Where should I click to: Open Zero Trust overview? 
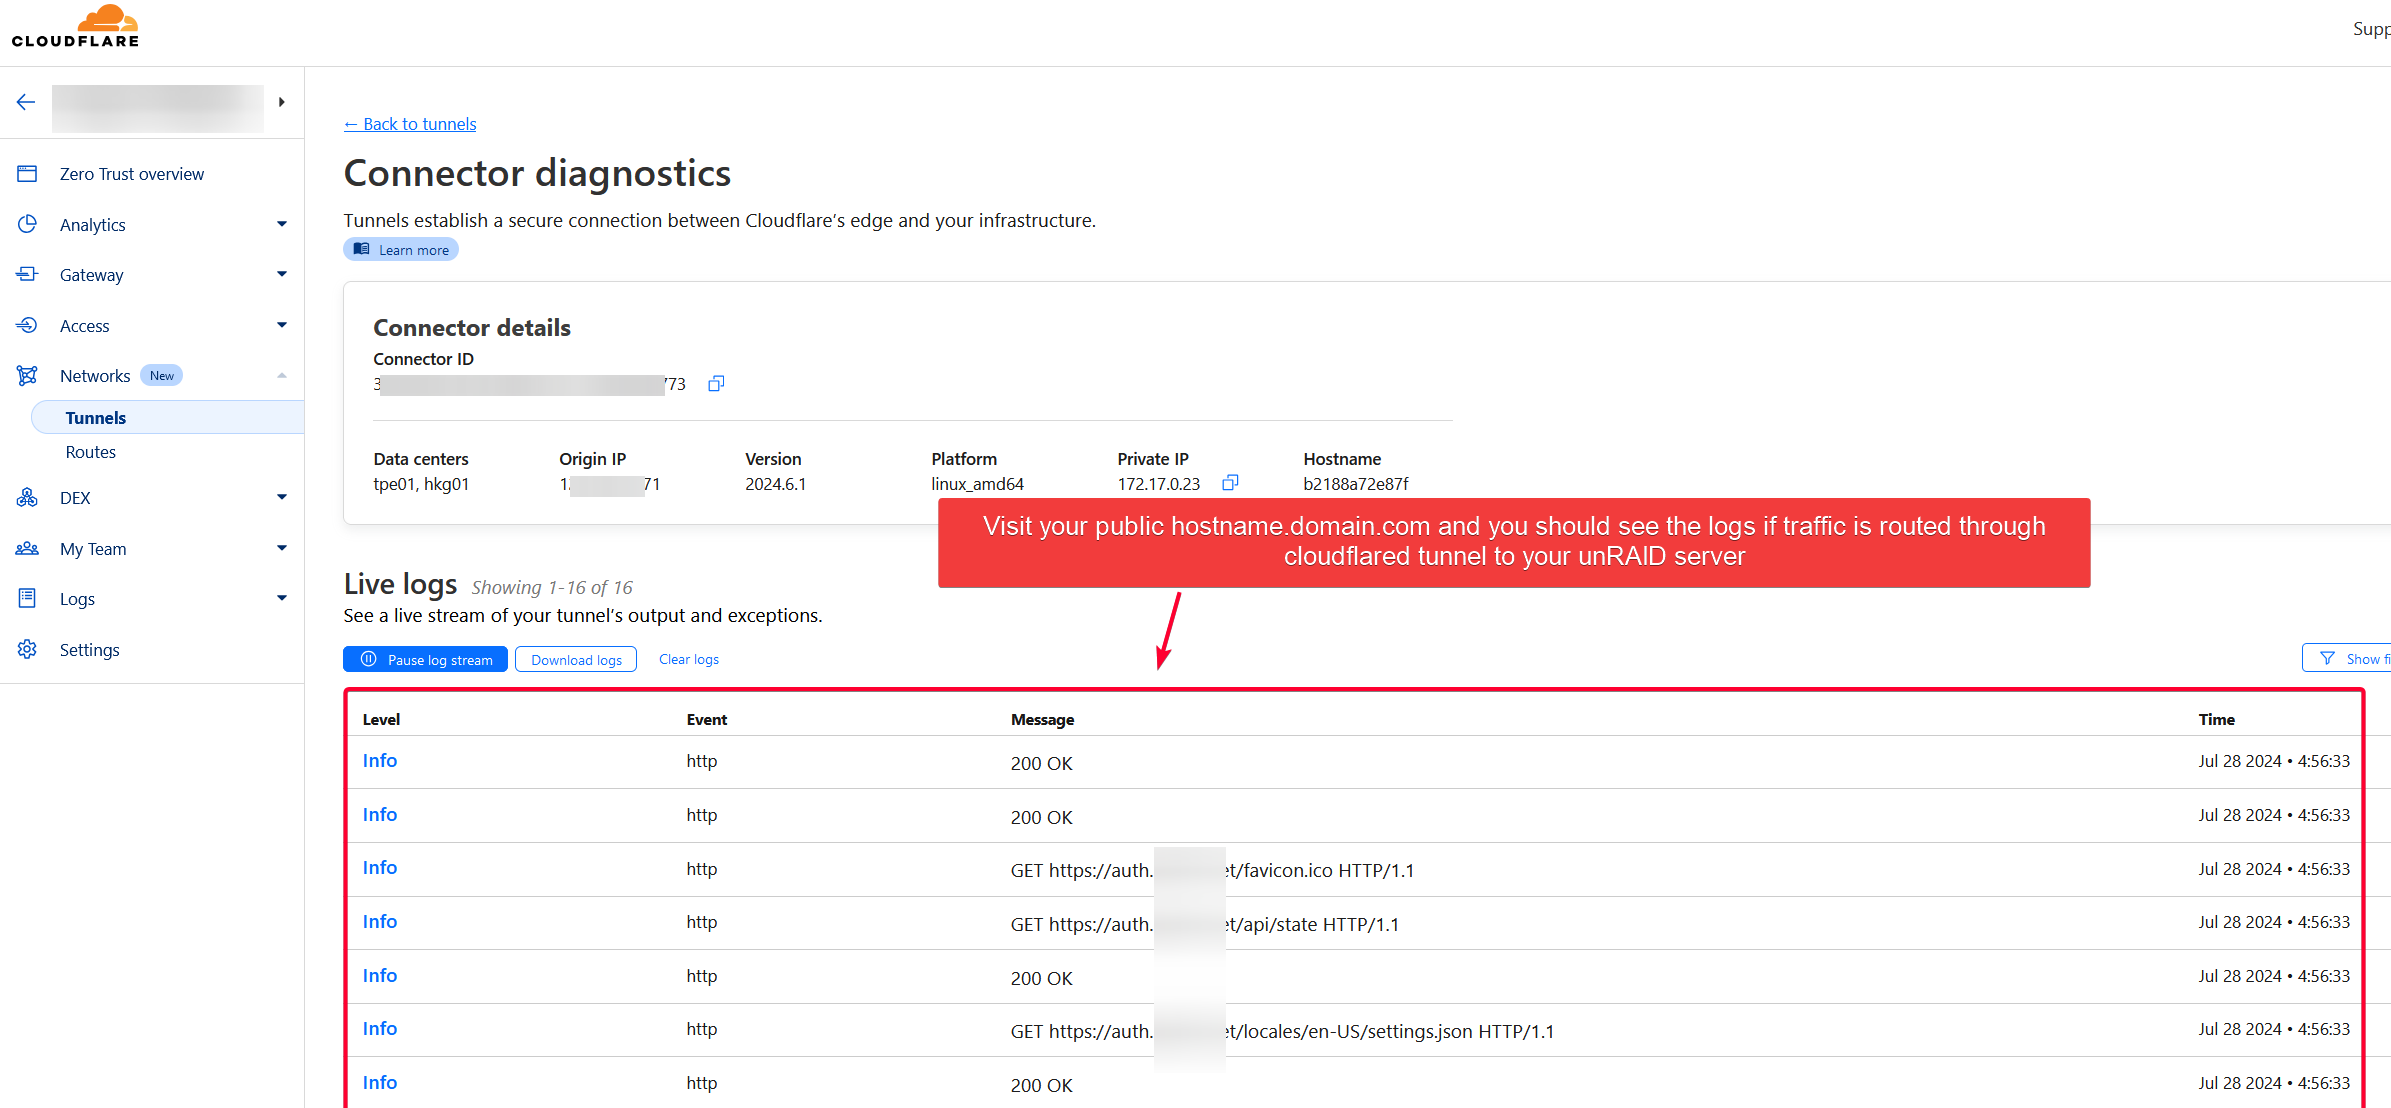tap(131, 174)
